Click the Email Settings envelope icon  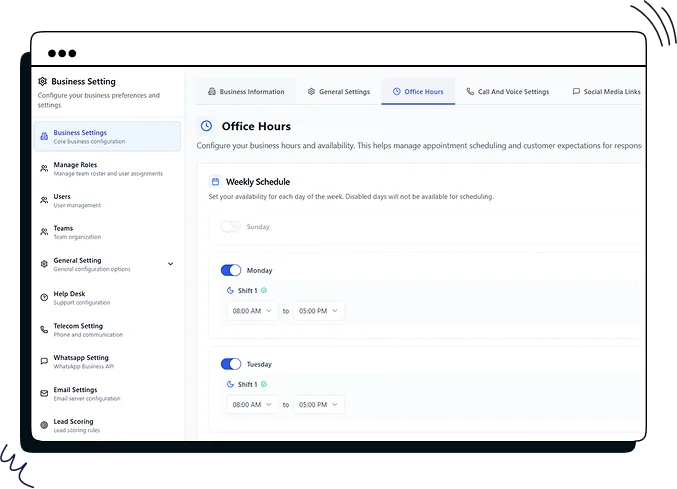point(44,393)
